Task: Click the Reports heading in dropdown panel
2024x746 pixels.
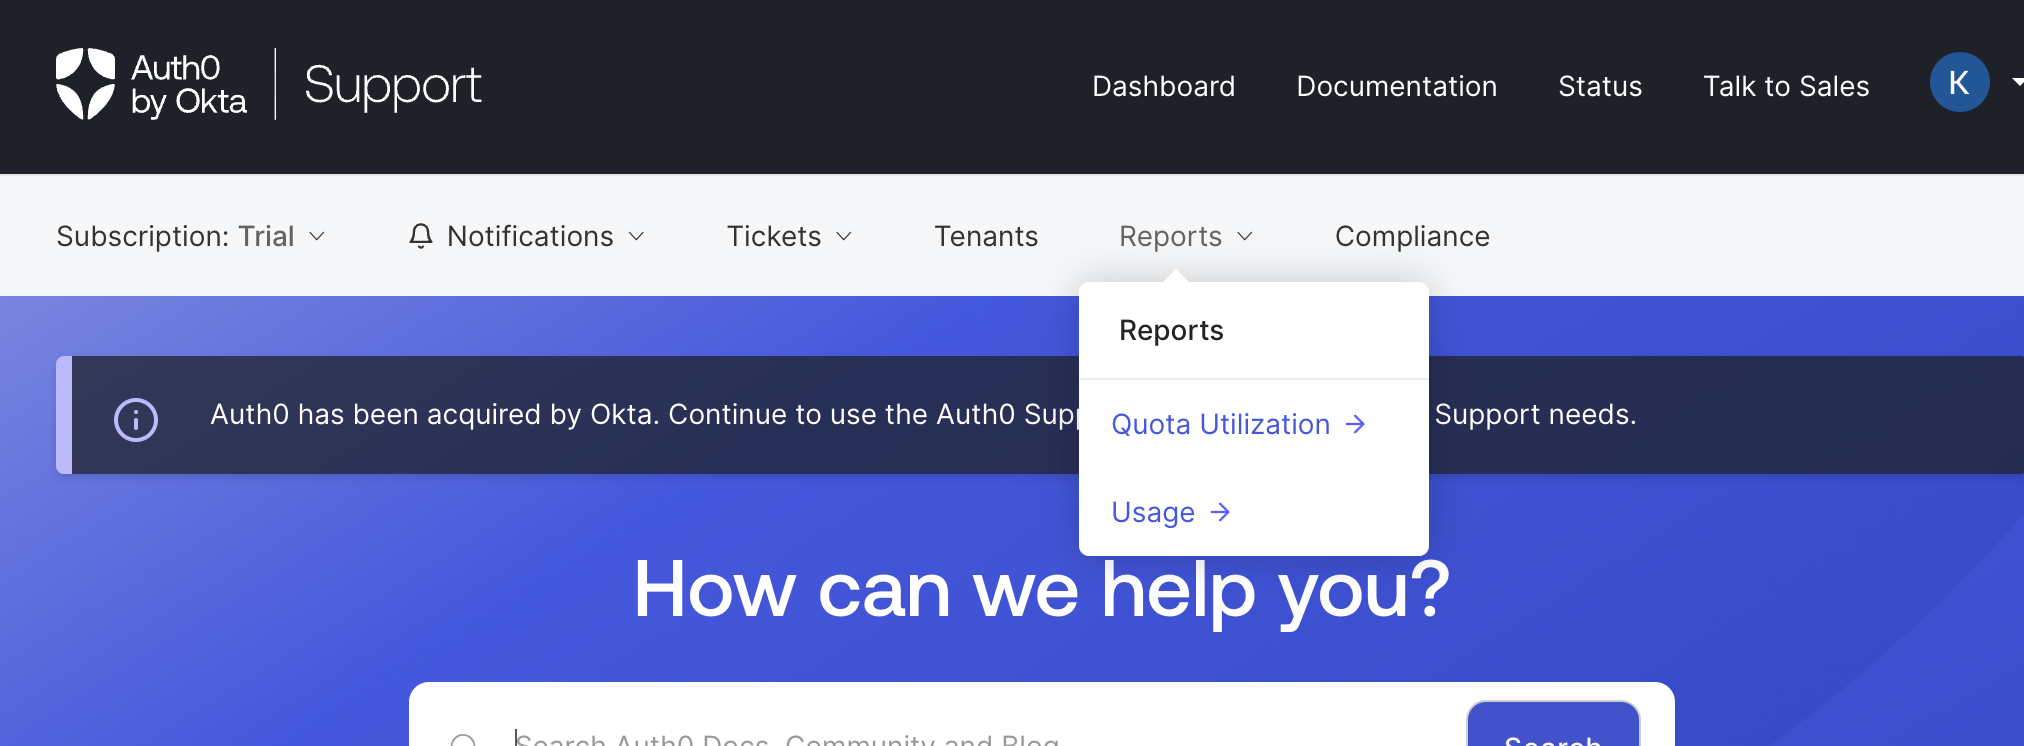Action: 1171,330
